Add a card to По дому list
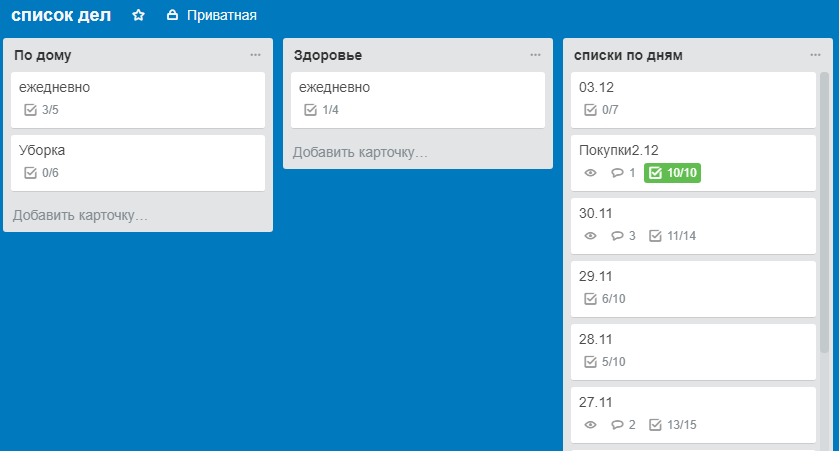The width and height of the screenshot is (839, 451). (x=80, y=215)
